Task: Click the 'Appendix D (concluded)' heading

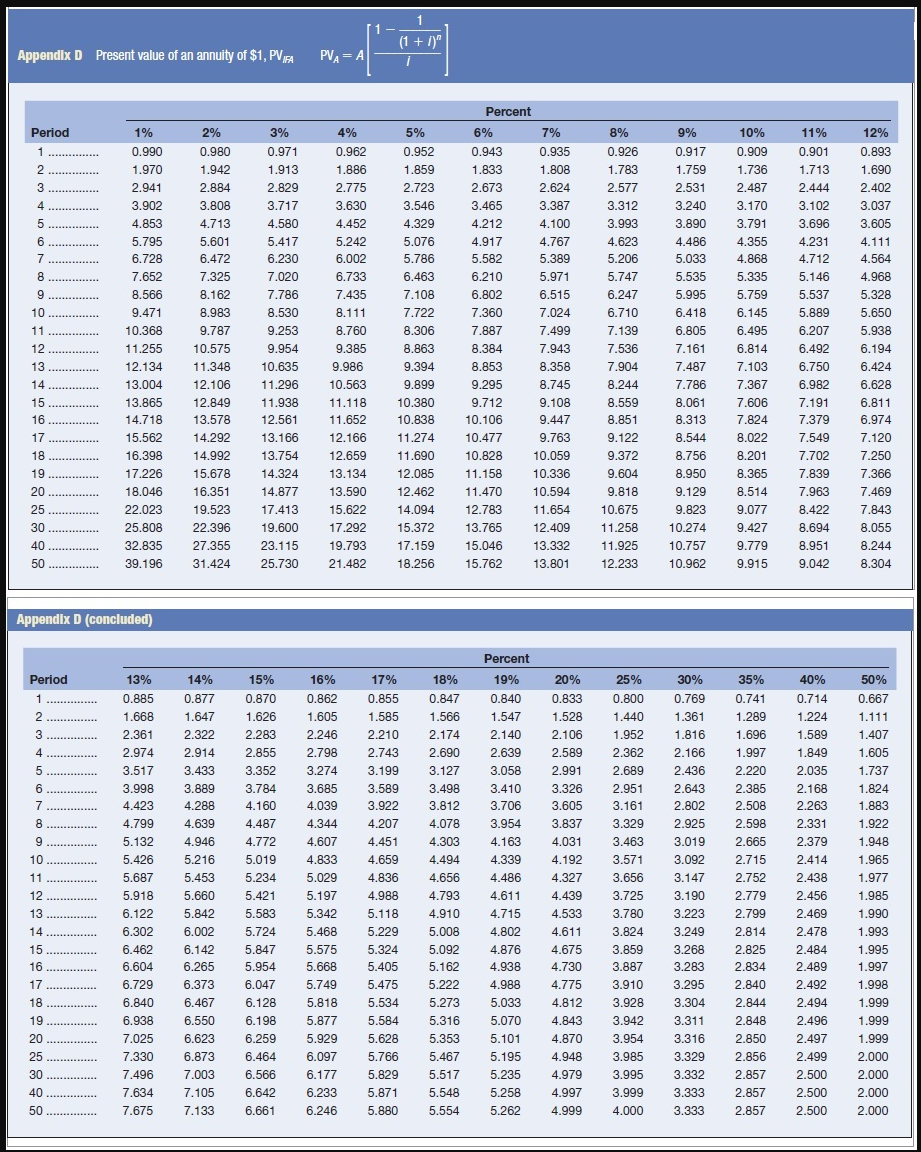Action: pos(84,619)
